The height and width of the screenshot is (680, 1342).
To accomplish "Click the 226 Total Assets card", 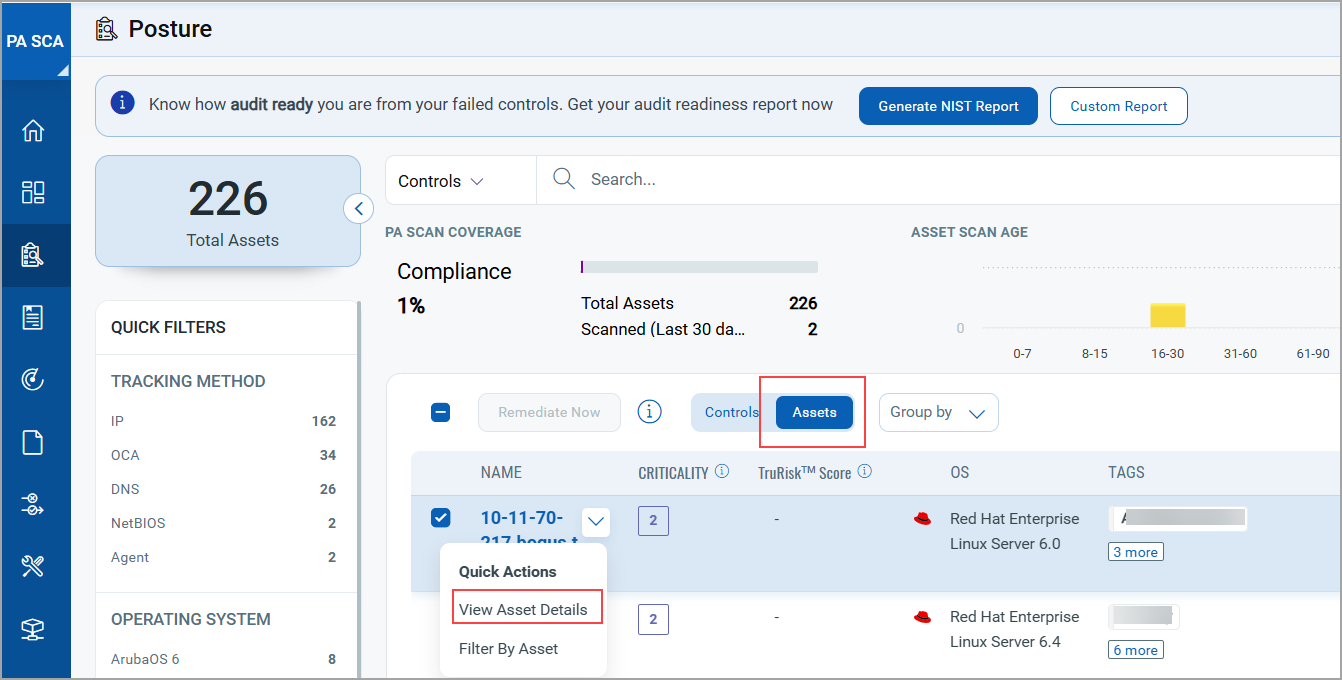I will click(x=228, y=211).
